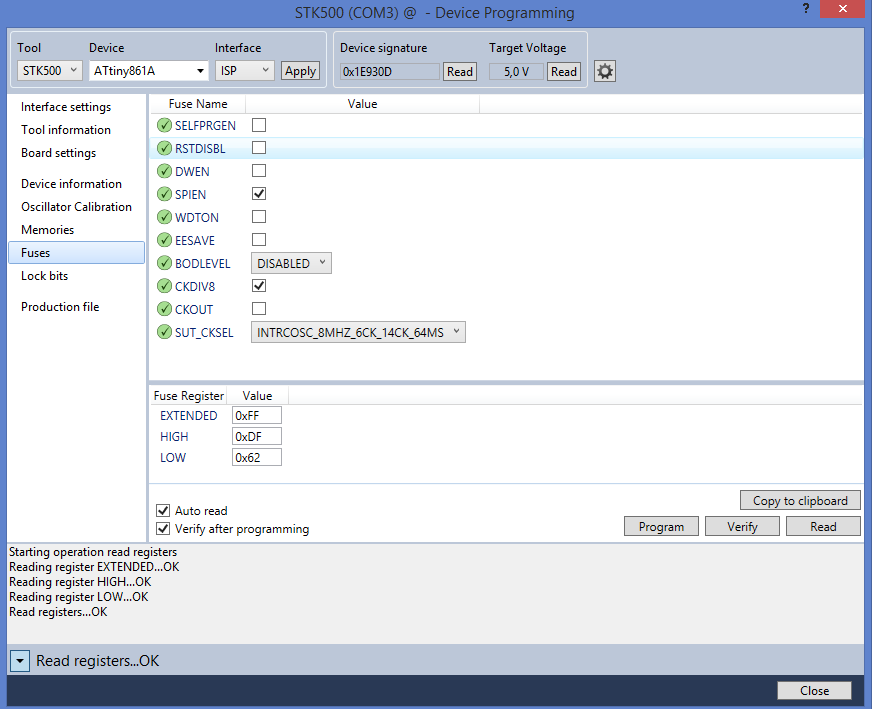
Task: Open Board settings page
Action: [58, 153]
